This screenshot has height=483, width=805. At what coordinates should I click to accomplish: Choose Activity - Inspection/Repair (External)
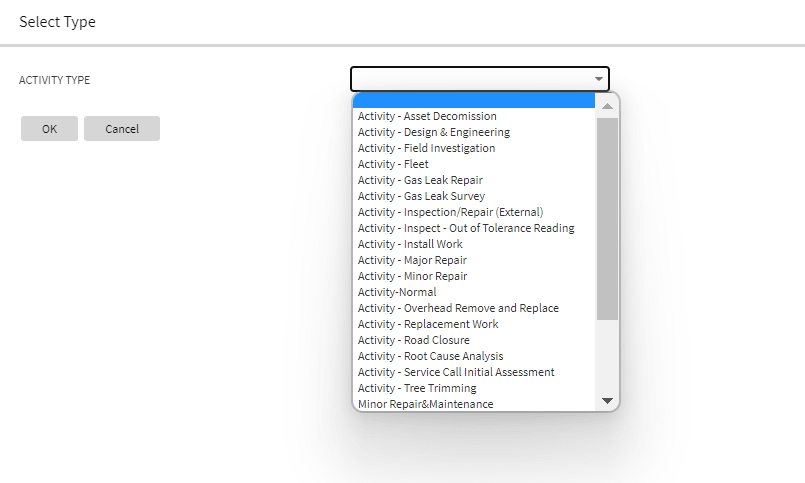pos(474,212)
